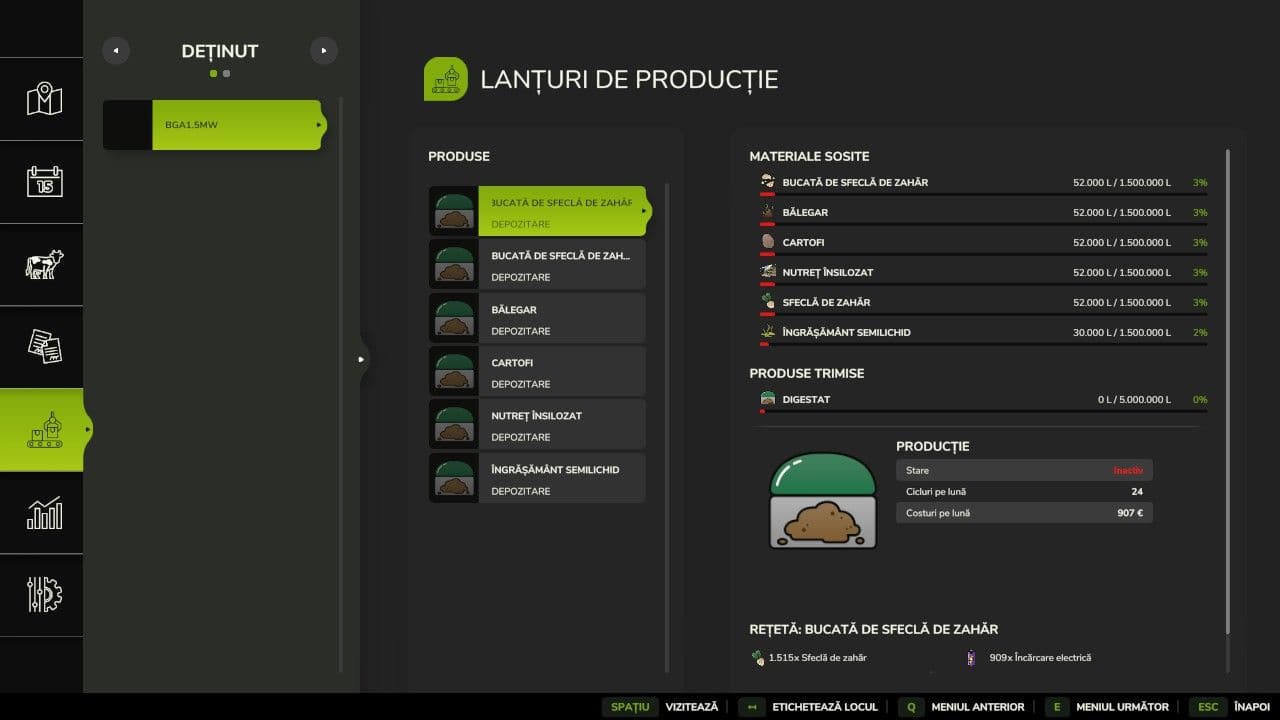Open the calendar sidebar icon
The image size is (1280, 720).
[44, 182]
